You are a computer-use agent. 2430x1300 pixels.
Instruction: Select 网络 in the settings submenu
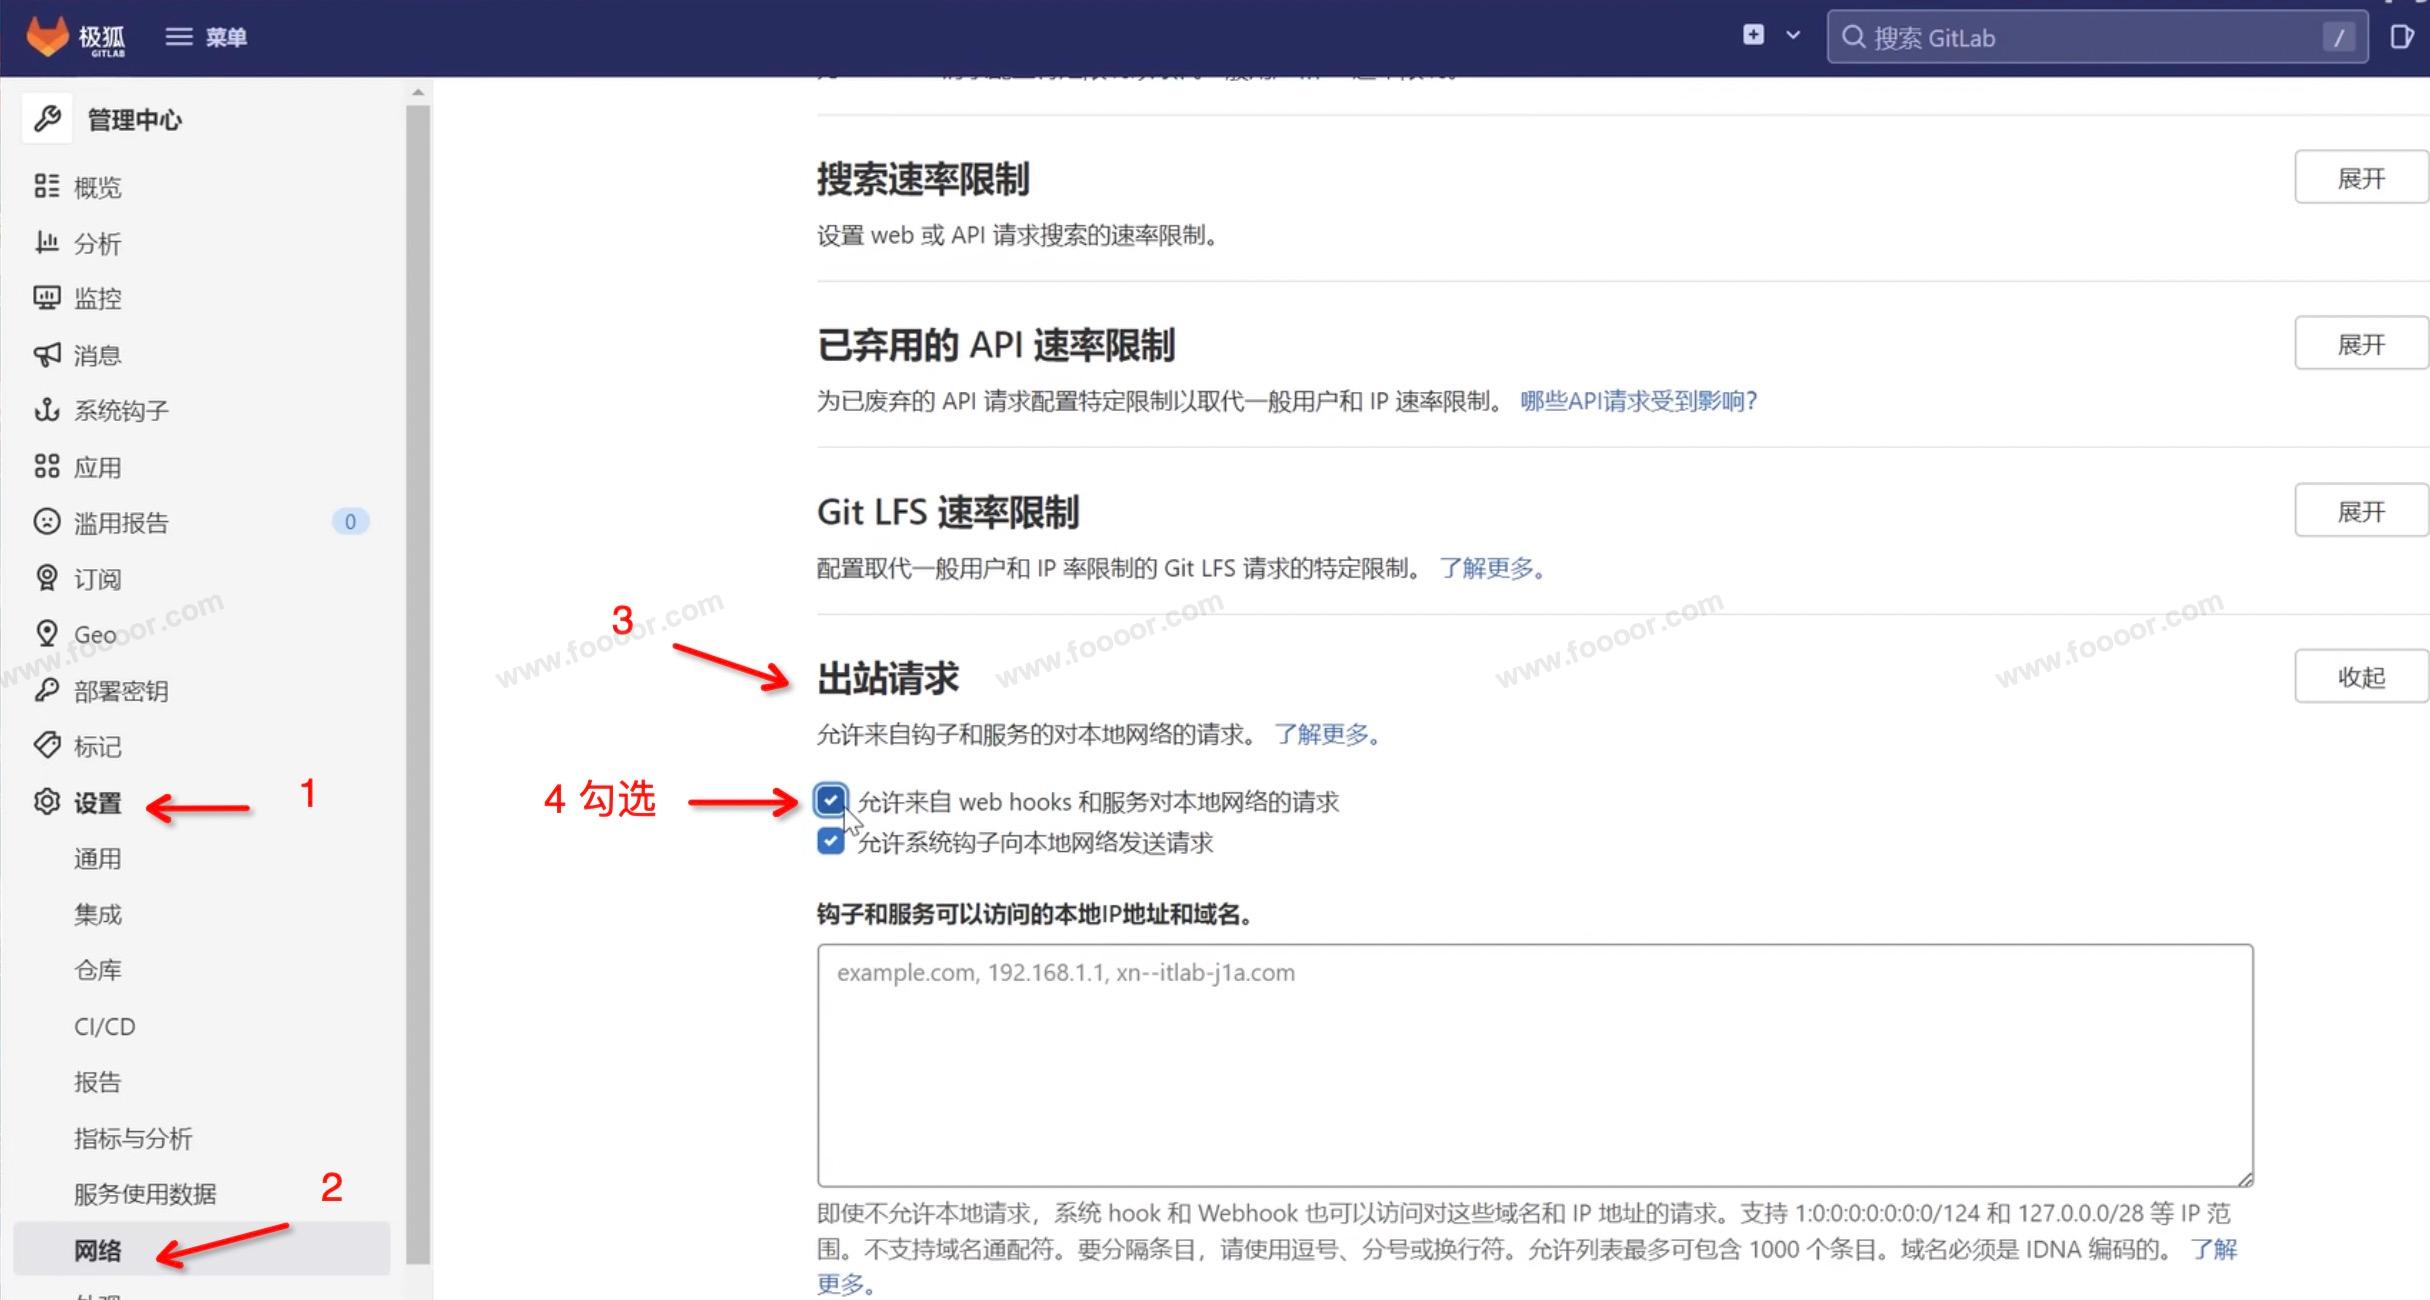click(98, 1250)
